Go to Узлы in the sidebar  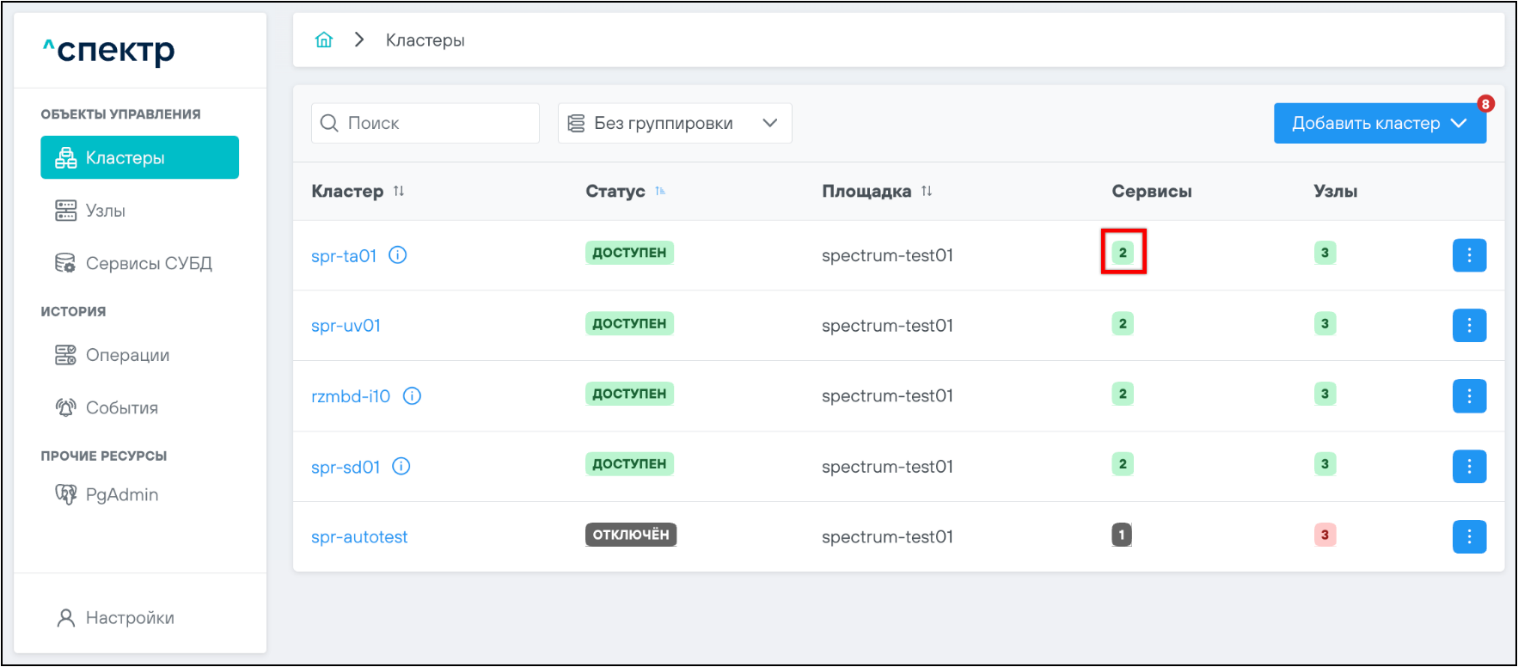coord(105,211)
